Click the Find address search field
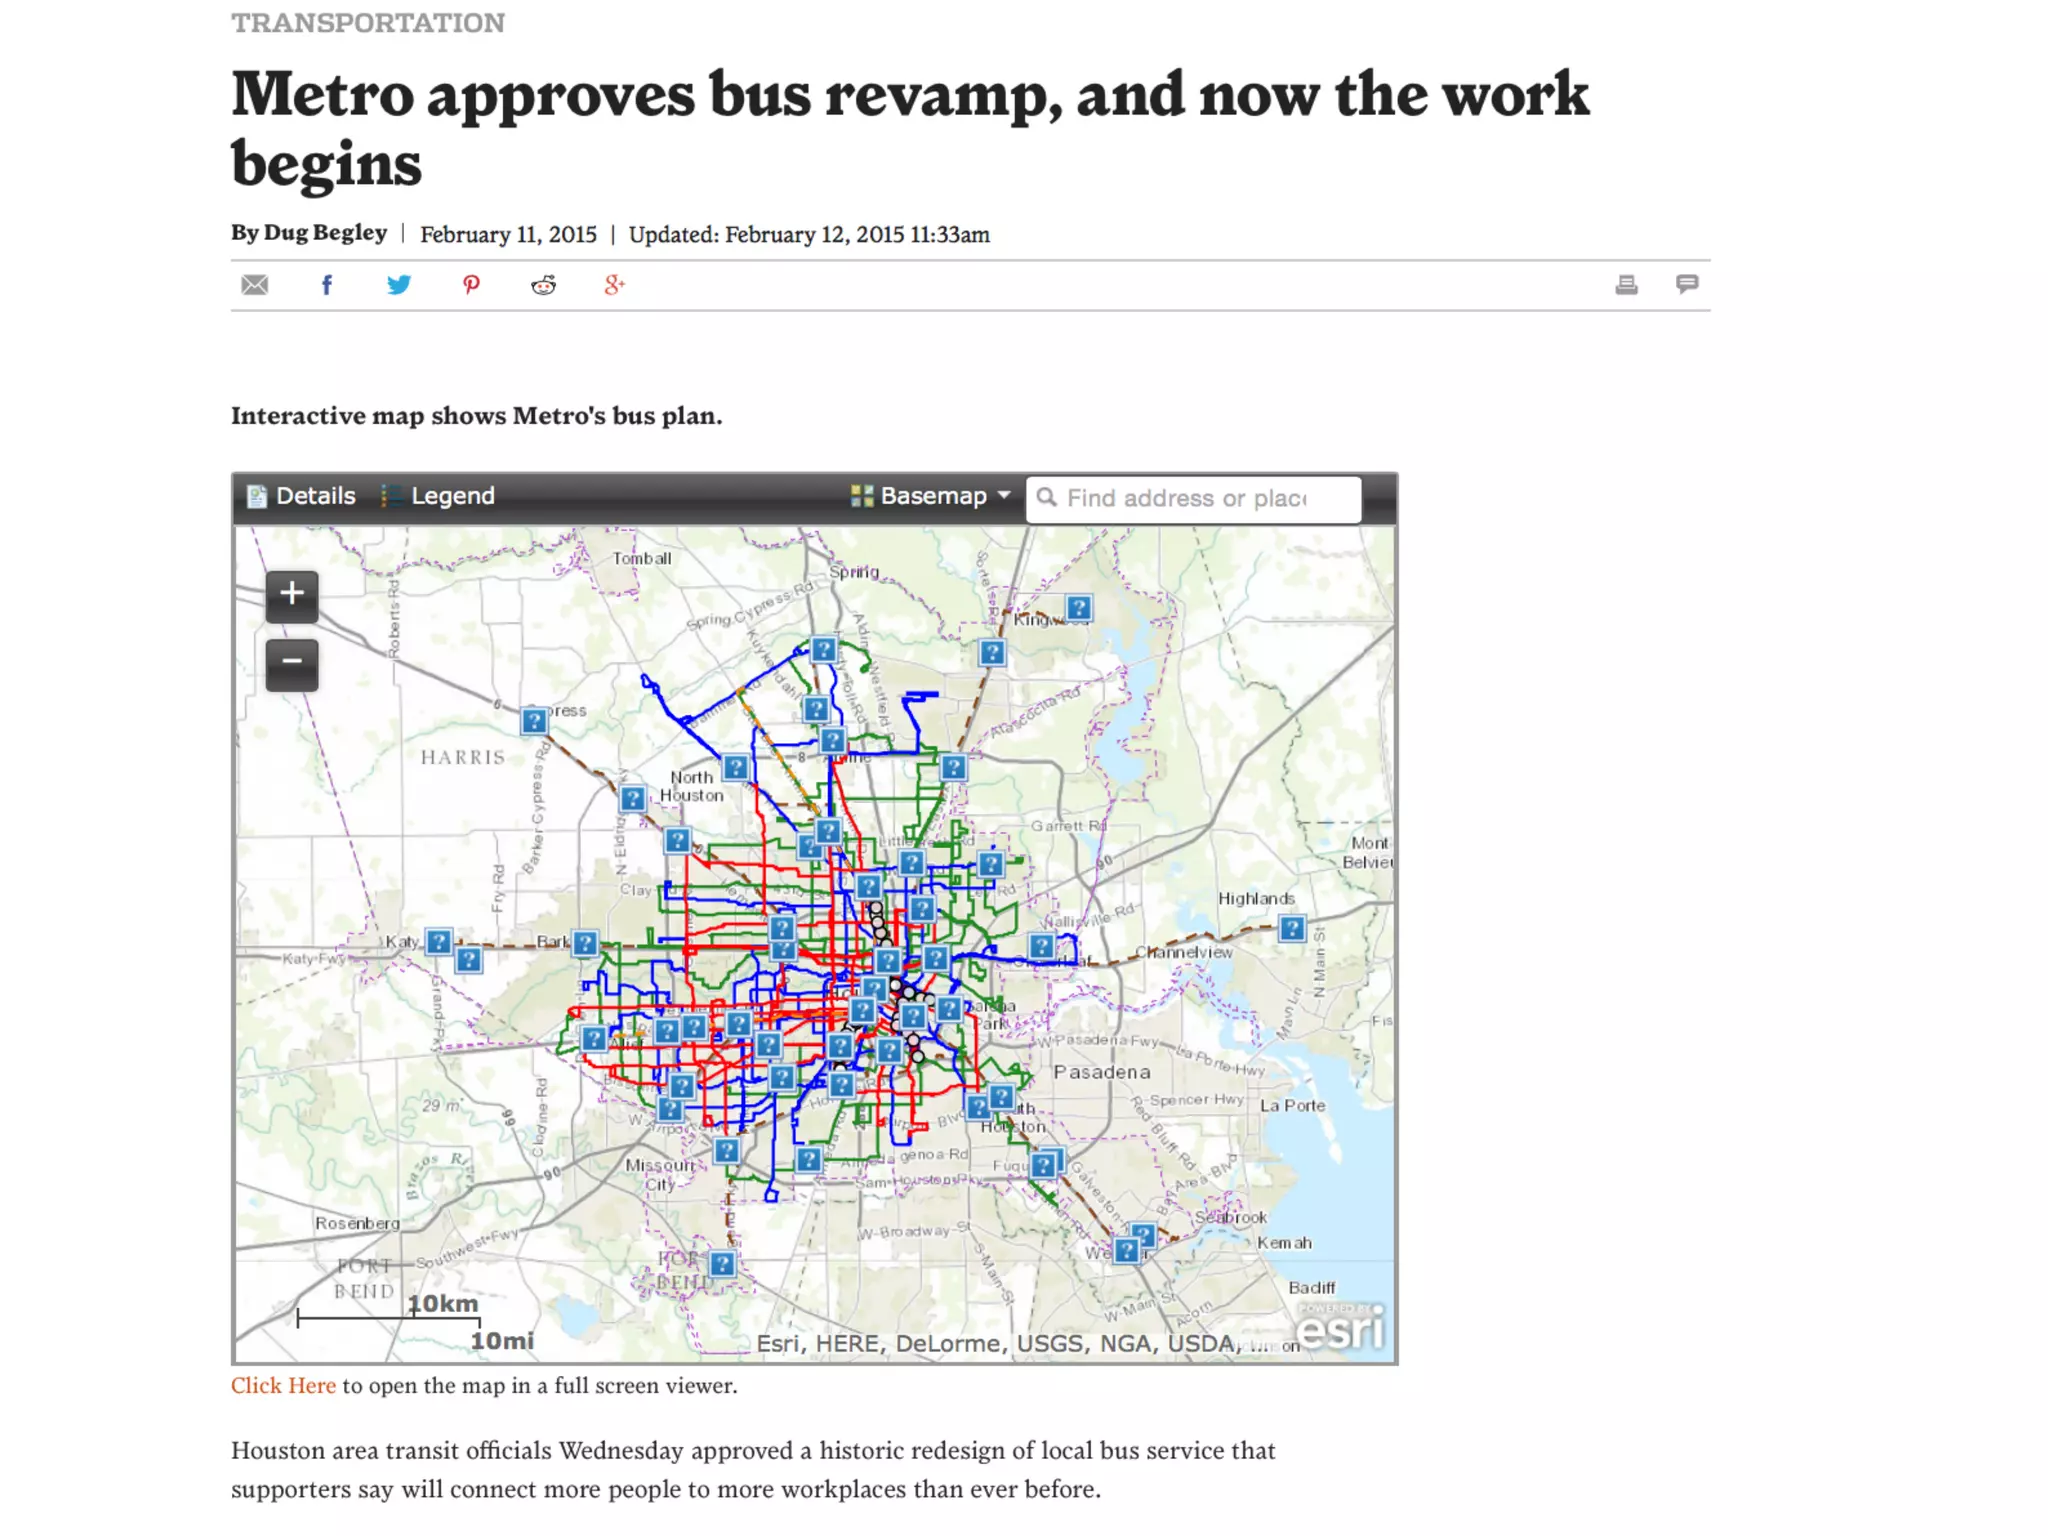 [1200, 498]
